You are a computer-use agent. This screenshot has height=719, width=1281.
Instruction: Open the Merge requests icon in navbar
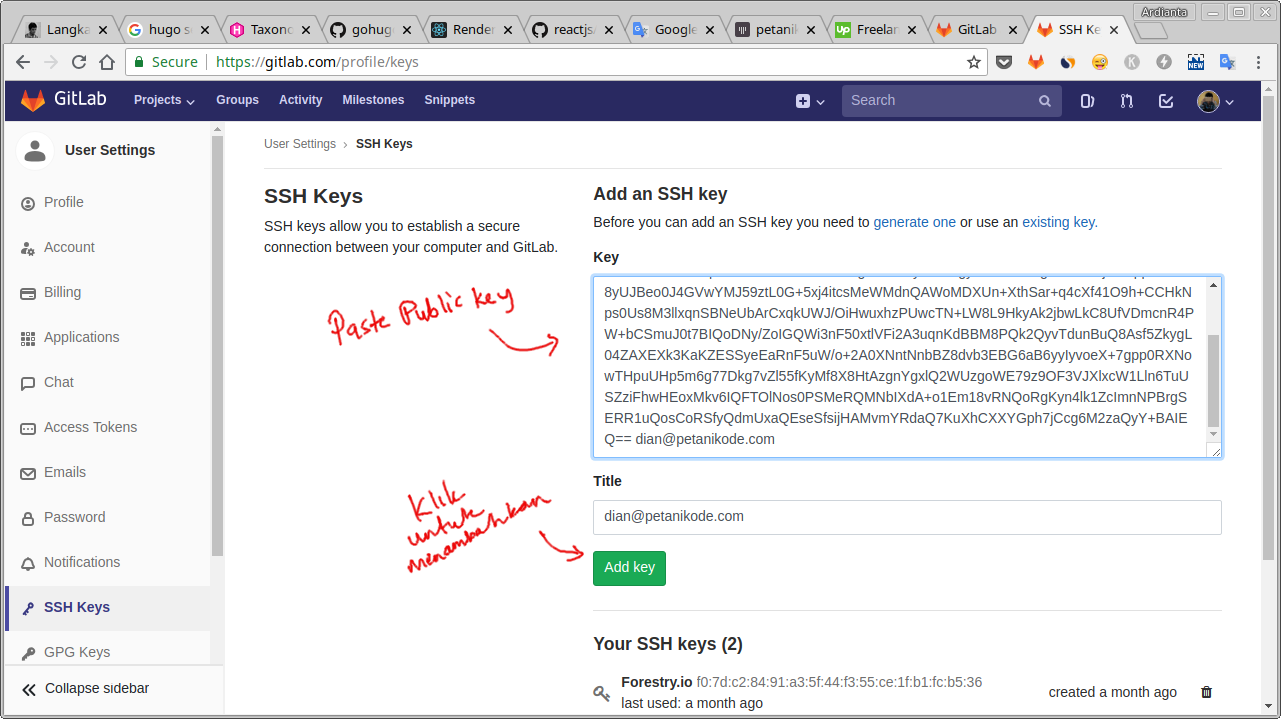(1126, 100)
